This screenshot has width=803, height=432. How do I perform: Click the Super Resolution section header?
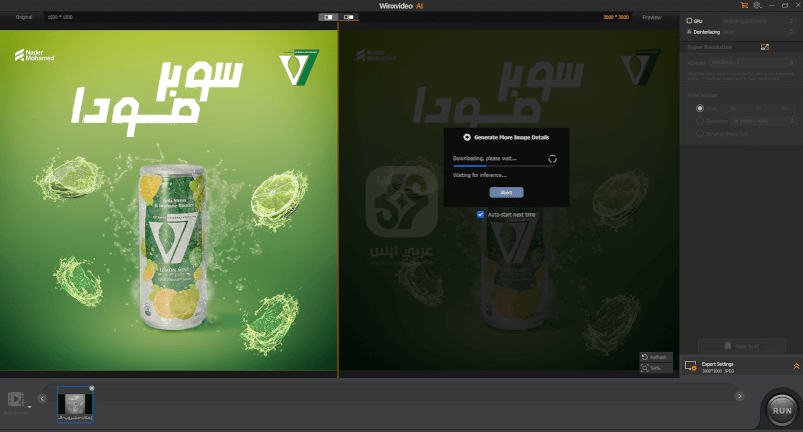[x=709, y=47]
